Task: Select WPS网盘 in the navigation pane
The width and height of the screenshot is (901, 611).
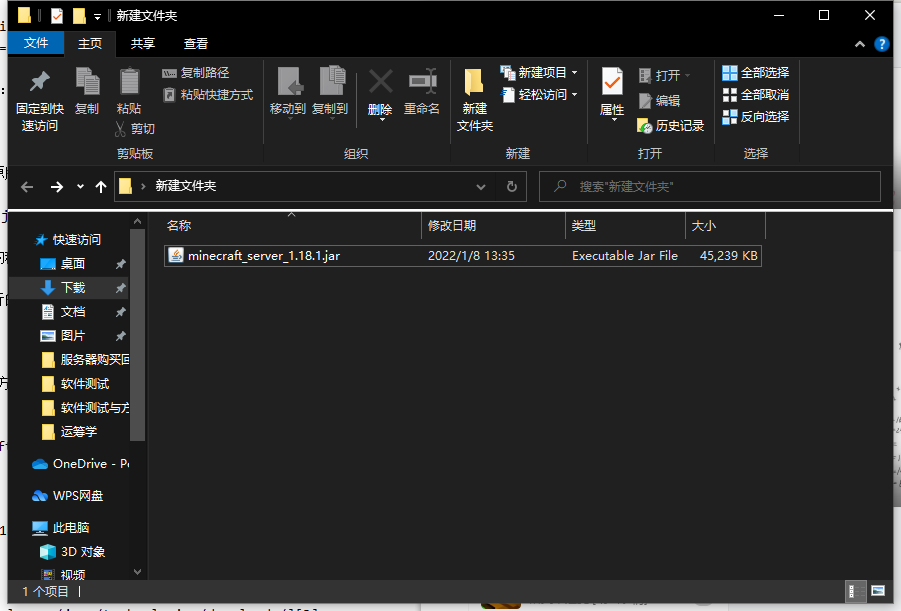Action: click(68, 496)
